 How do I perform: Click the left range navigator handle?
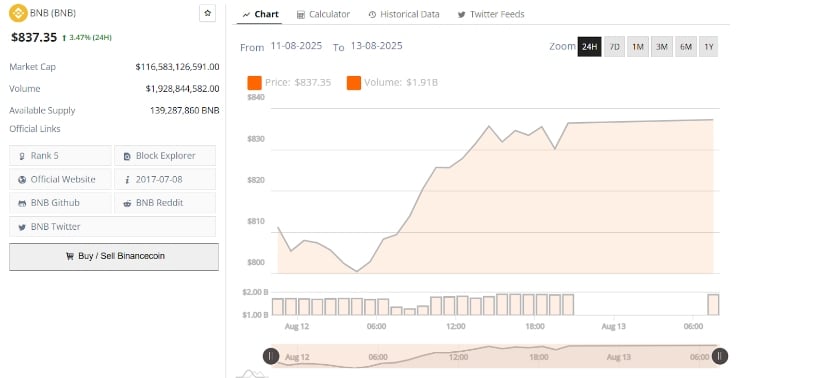point(270,356)
